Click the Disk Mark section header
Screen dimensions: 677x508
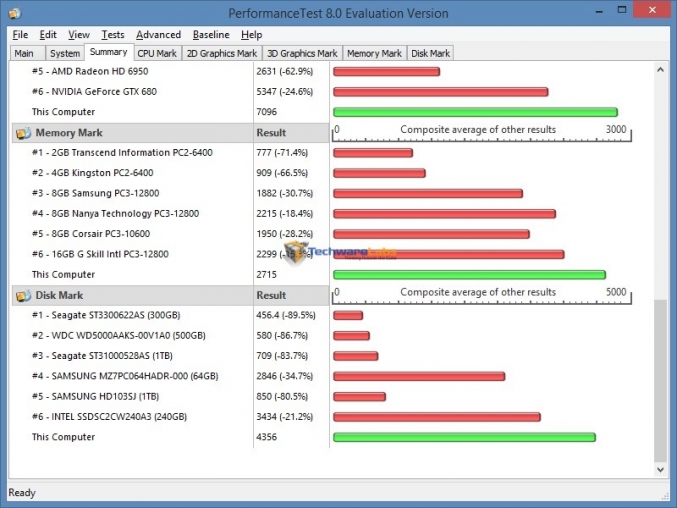[x=133, y=296]
